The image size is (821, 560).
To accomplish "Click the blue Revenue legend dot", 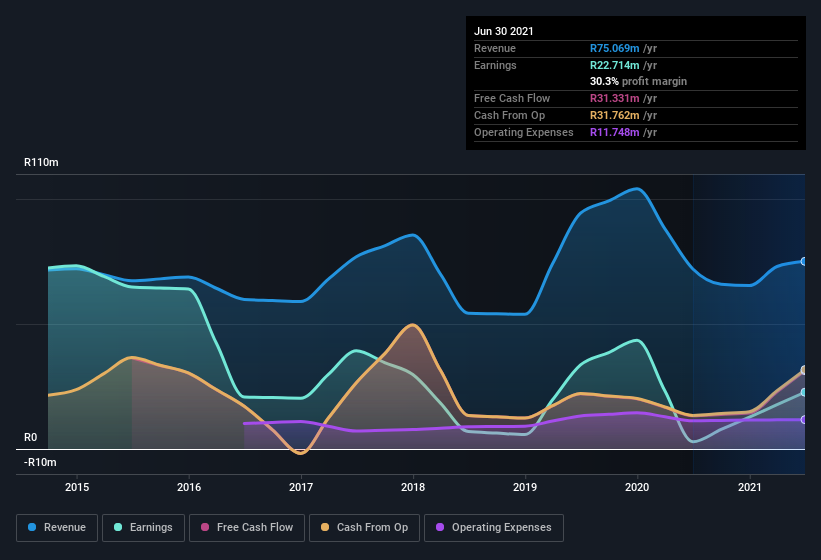I will (32, 527).
